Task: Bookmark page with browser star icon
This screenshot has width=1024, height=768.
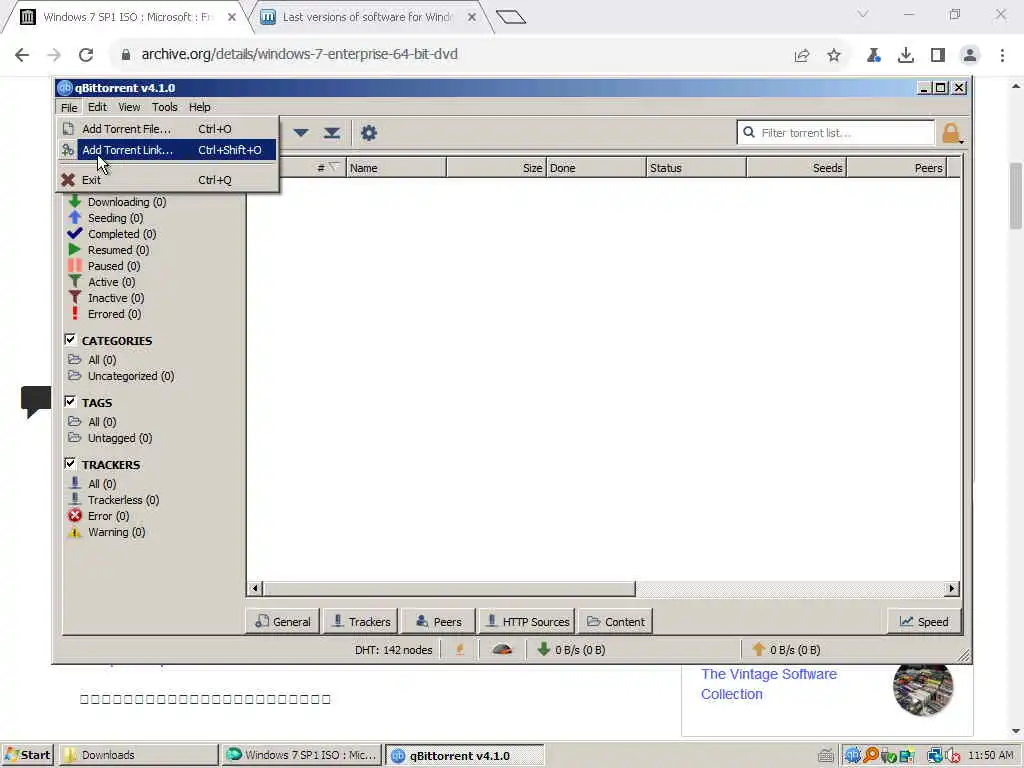Action: [834, 56]
